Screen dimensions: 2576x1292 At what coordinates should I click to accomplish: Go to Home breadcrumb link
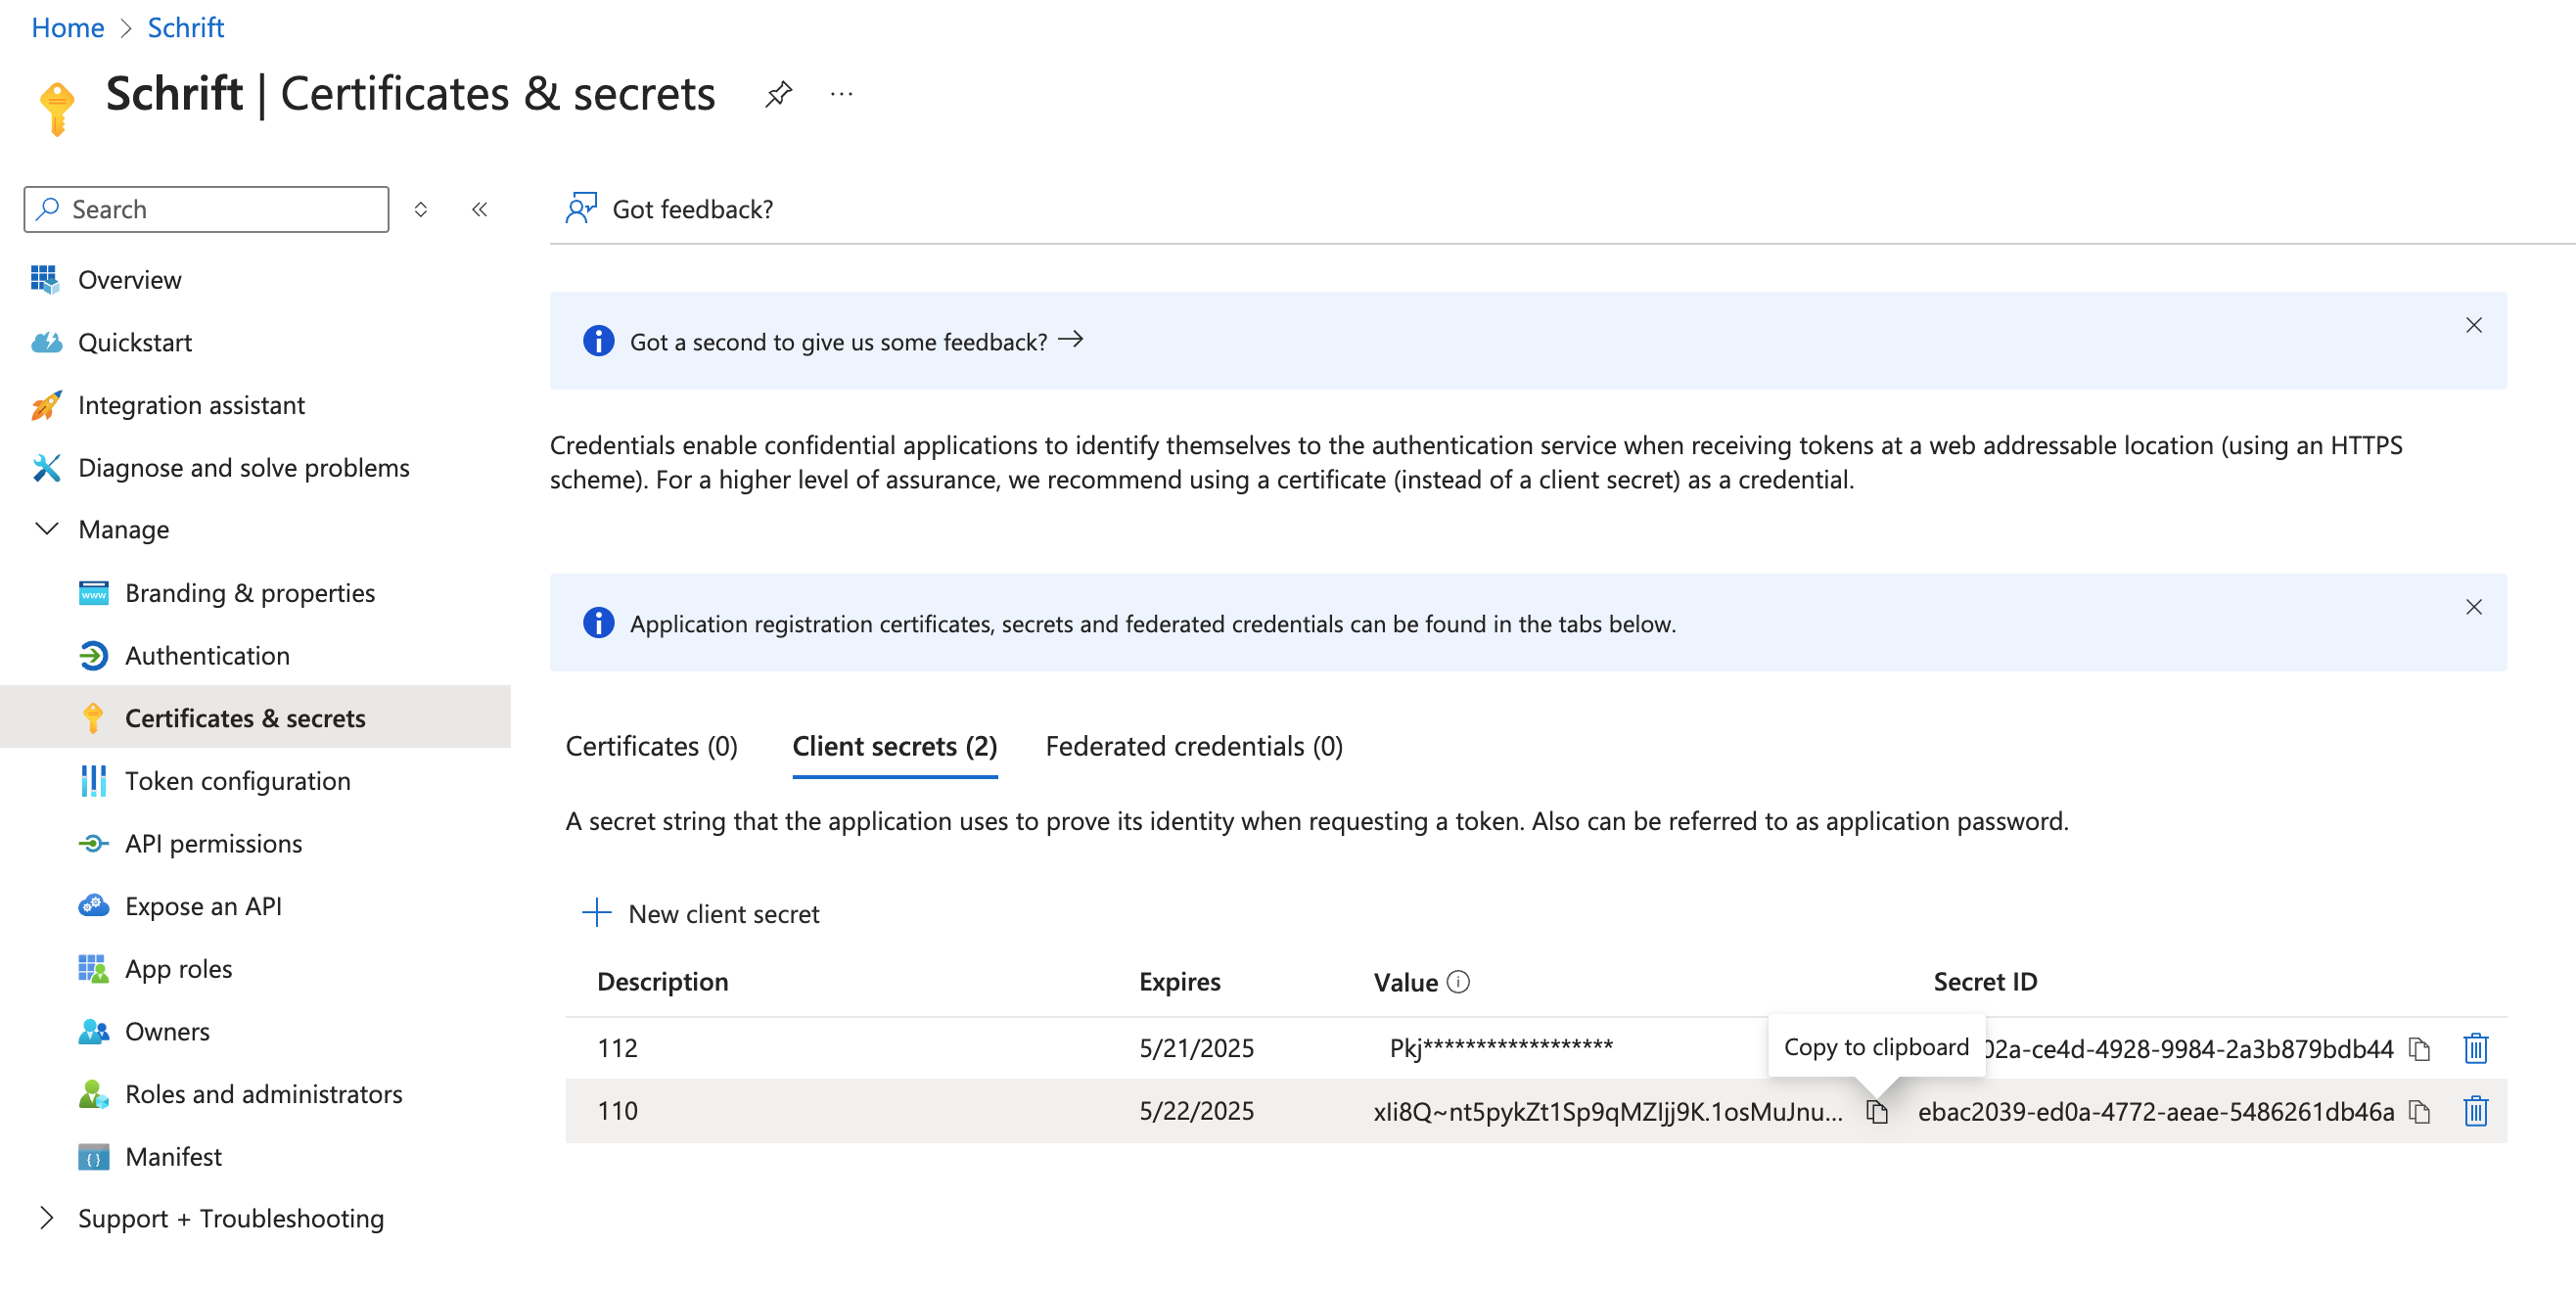pos(67,27)
